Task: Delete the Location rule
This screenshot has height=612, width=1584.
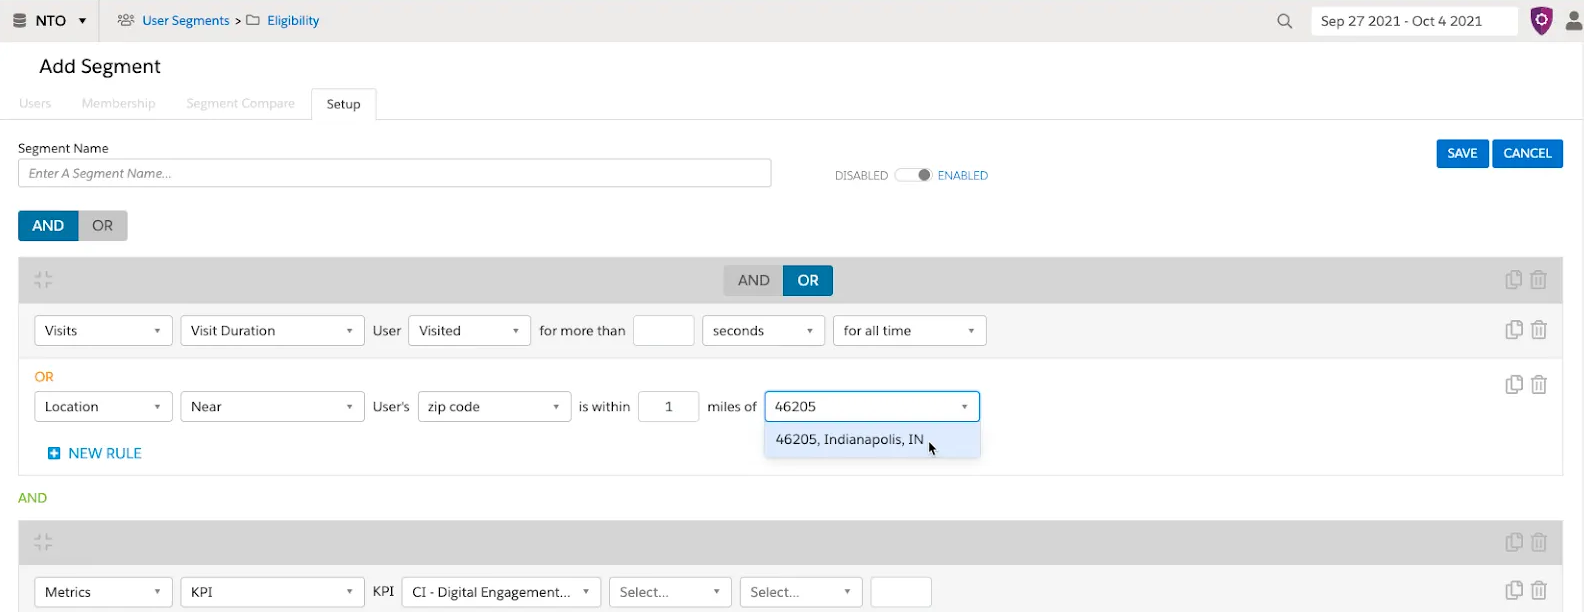Action: point(1539,384)
